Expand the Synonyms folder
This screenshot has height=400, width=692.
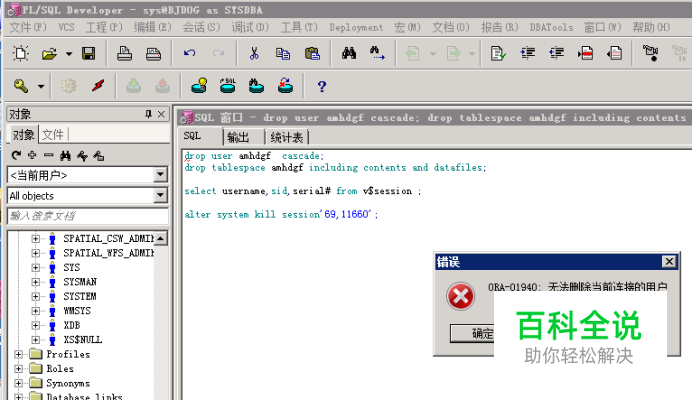pos(19,383)
